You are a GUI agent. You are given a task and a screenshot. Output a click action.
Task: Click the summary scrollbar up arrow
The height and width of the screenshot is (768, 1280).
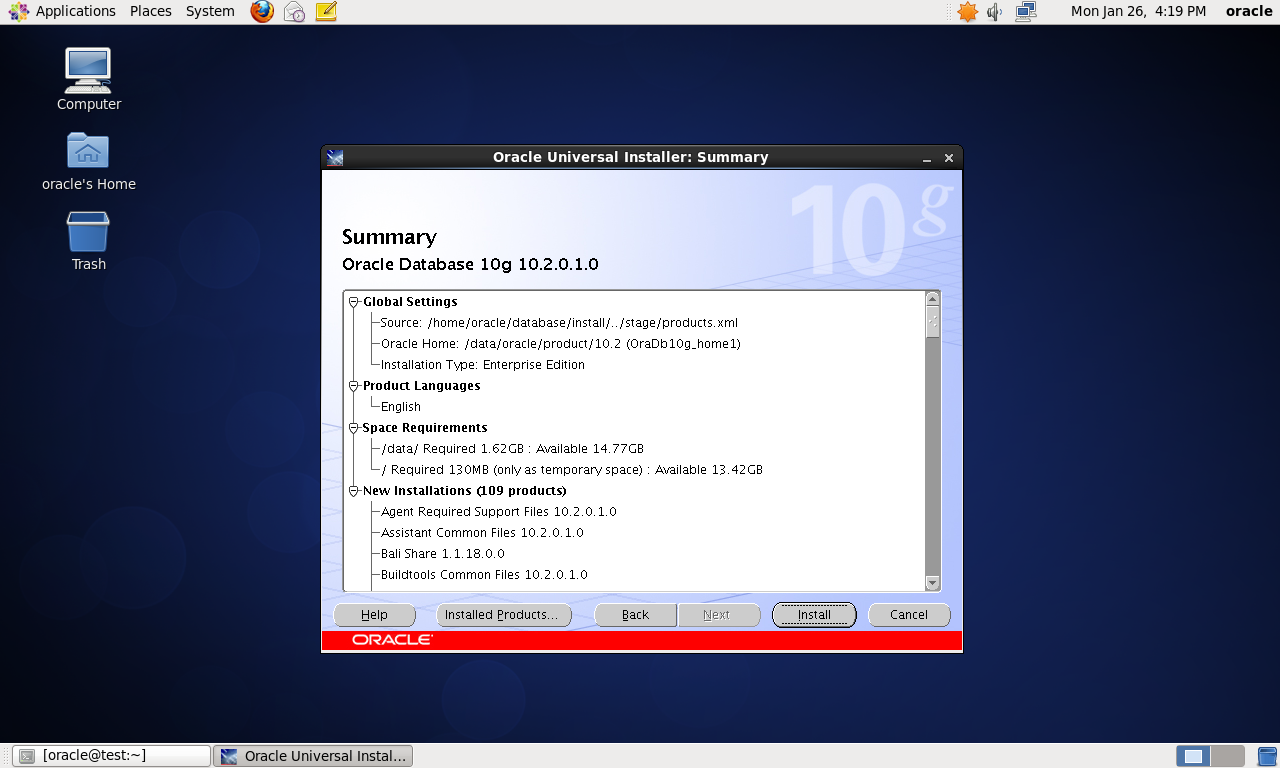click(x=933, y=299)
